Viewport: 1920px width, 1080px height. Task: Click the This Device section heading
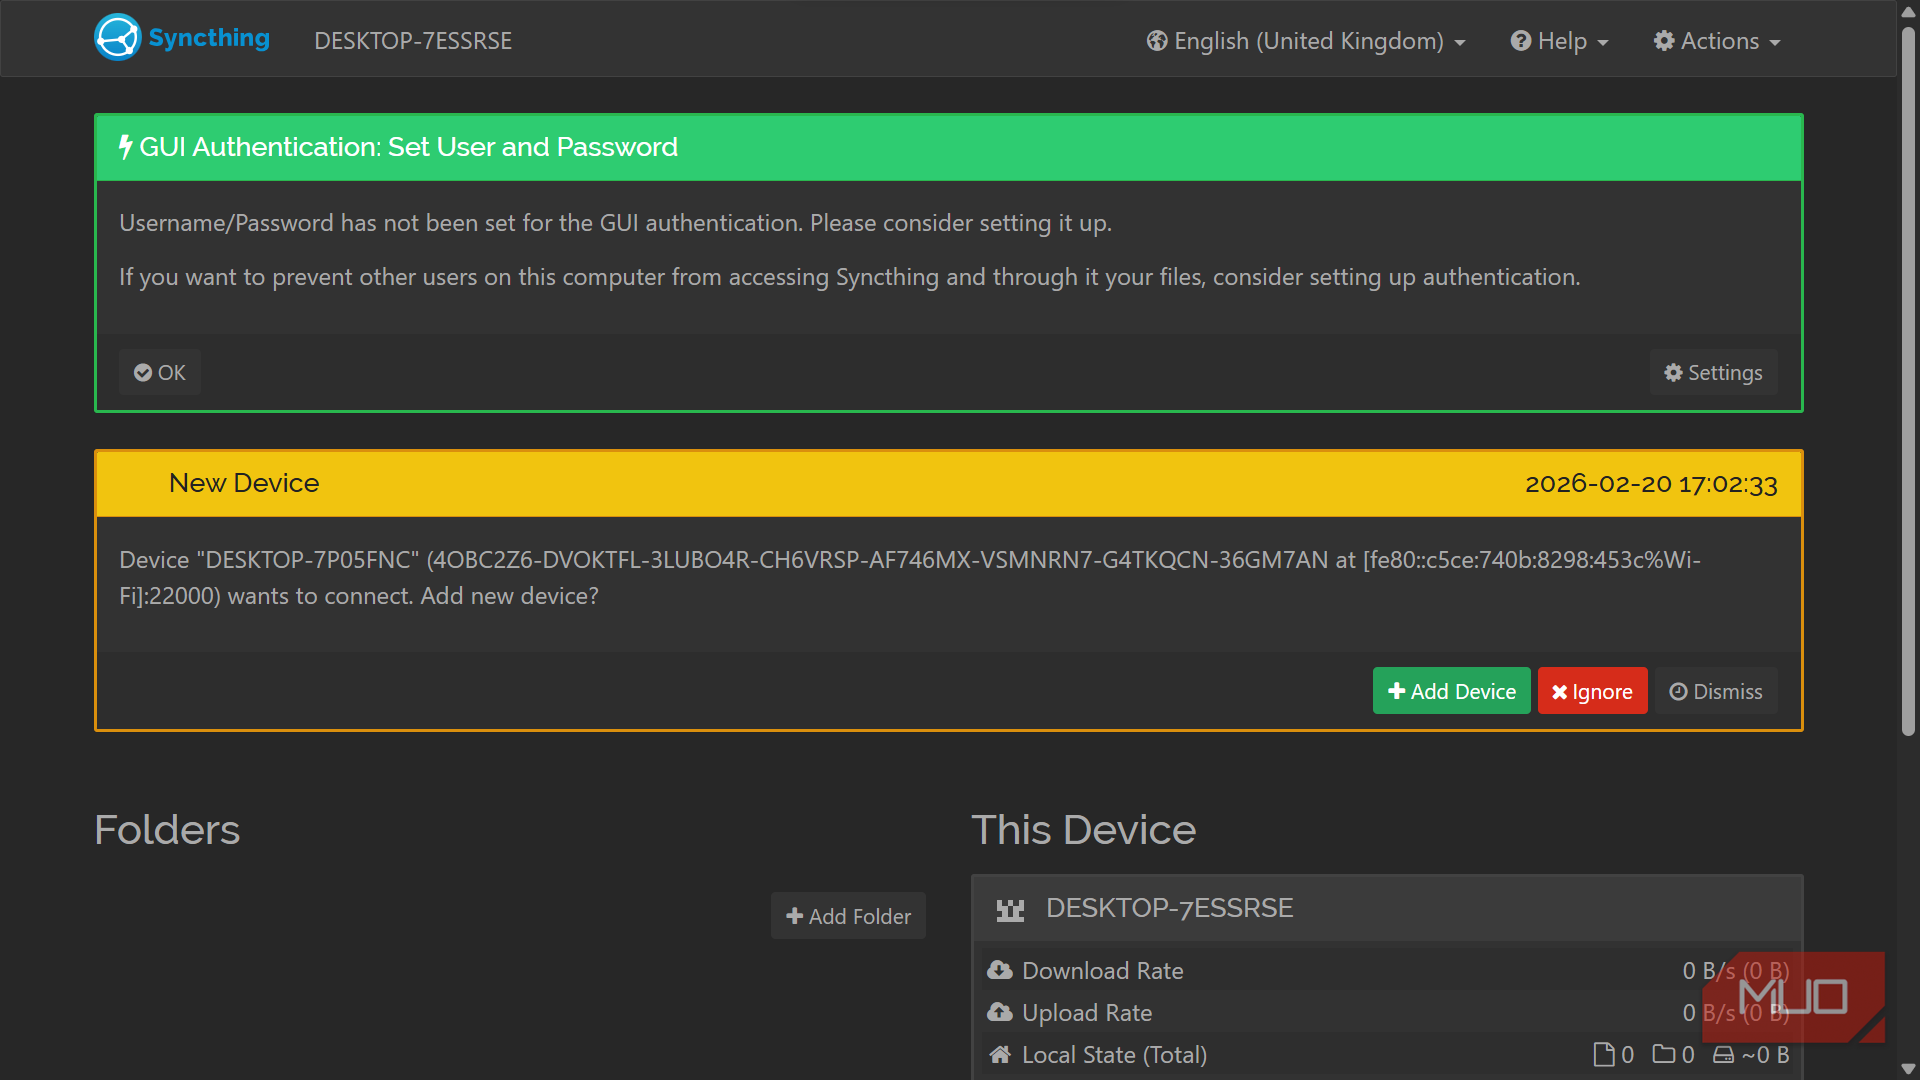(1083, 830)
